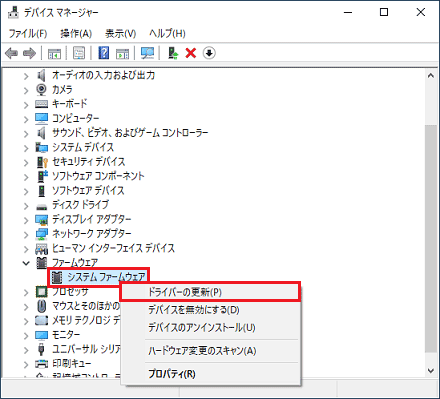Click the システム ファームウェア chip icon
This screenshot has width=440, height=399.
(x=57, y=277)
